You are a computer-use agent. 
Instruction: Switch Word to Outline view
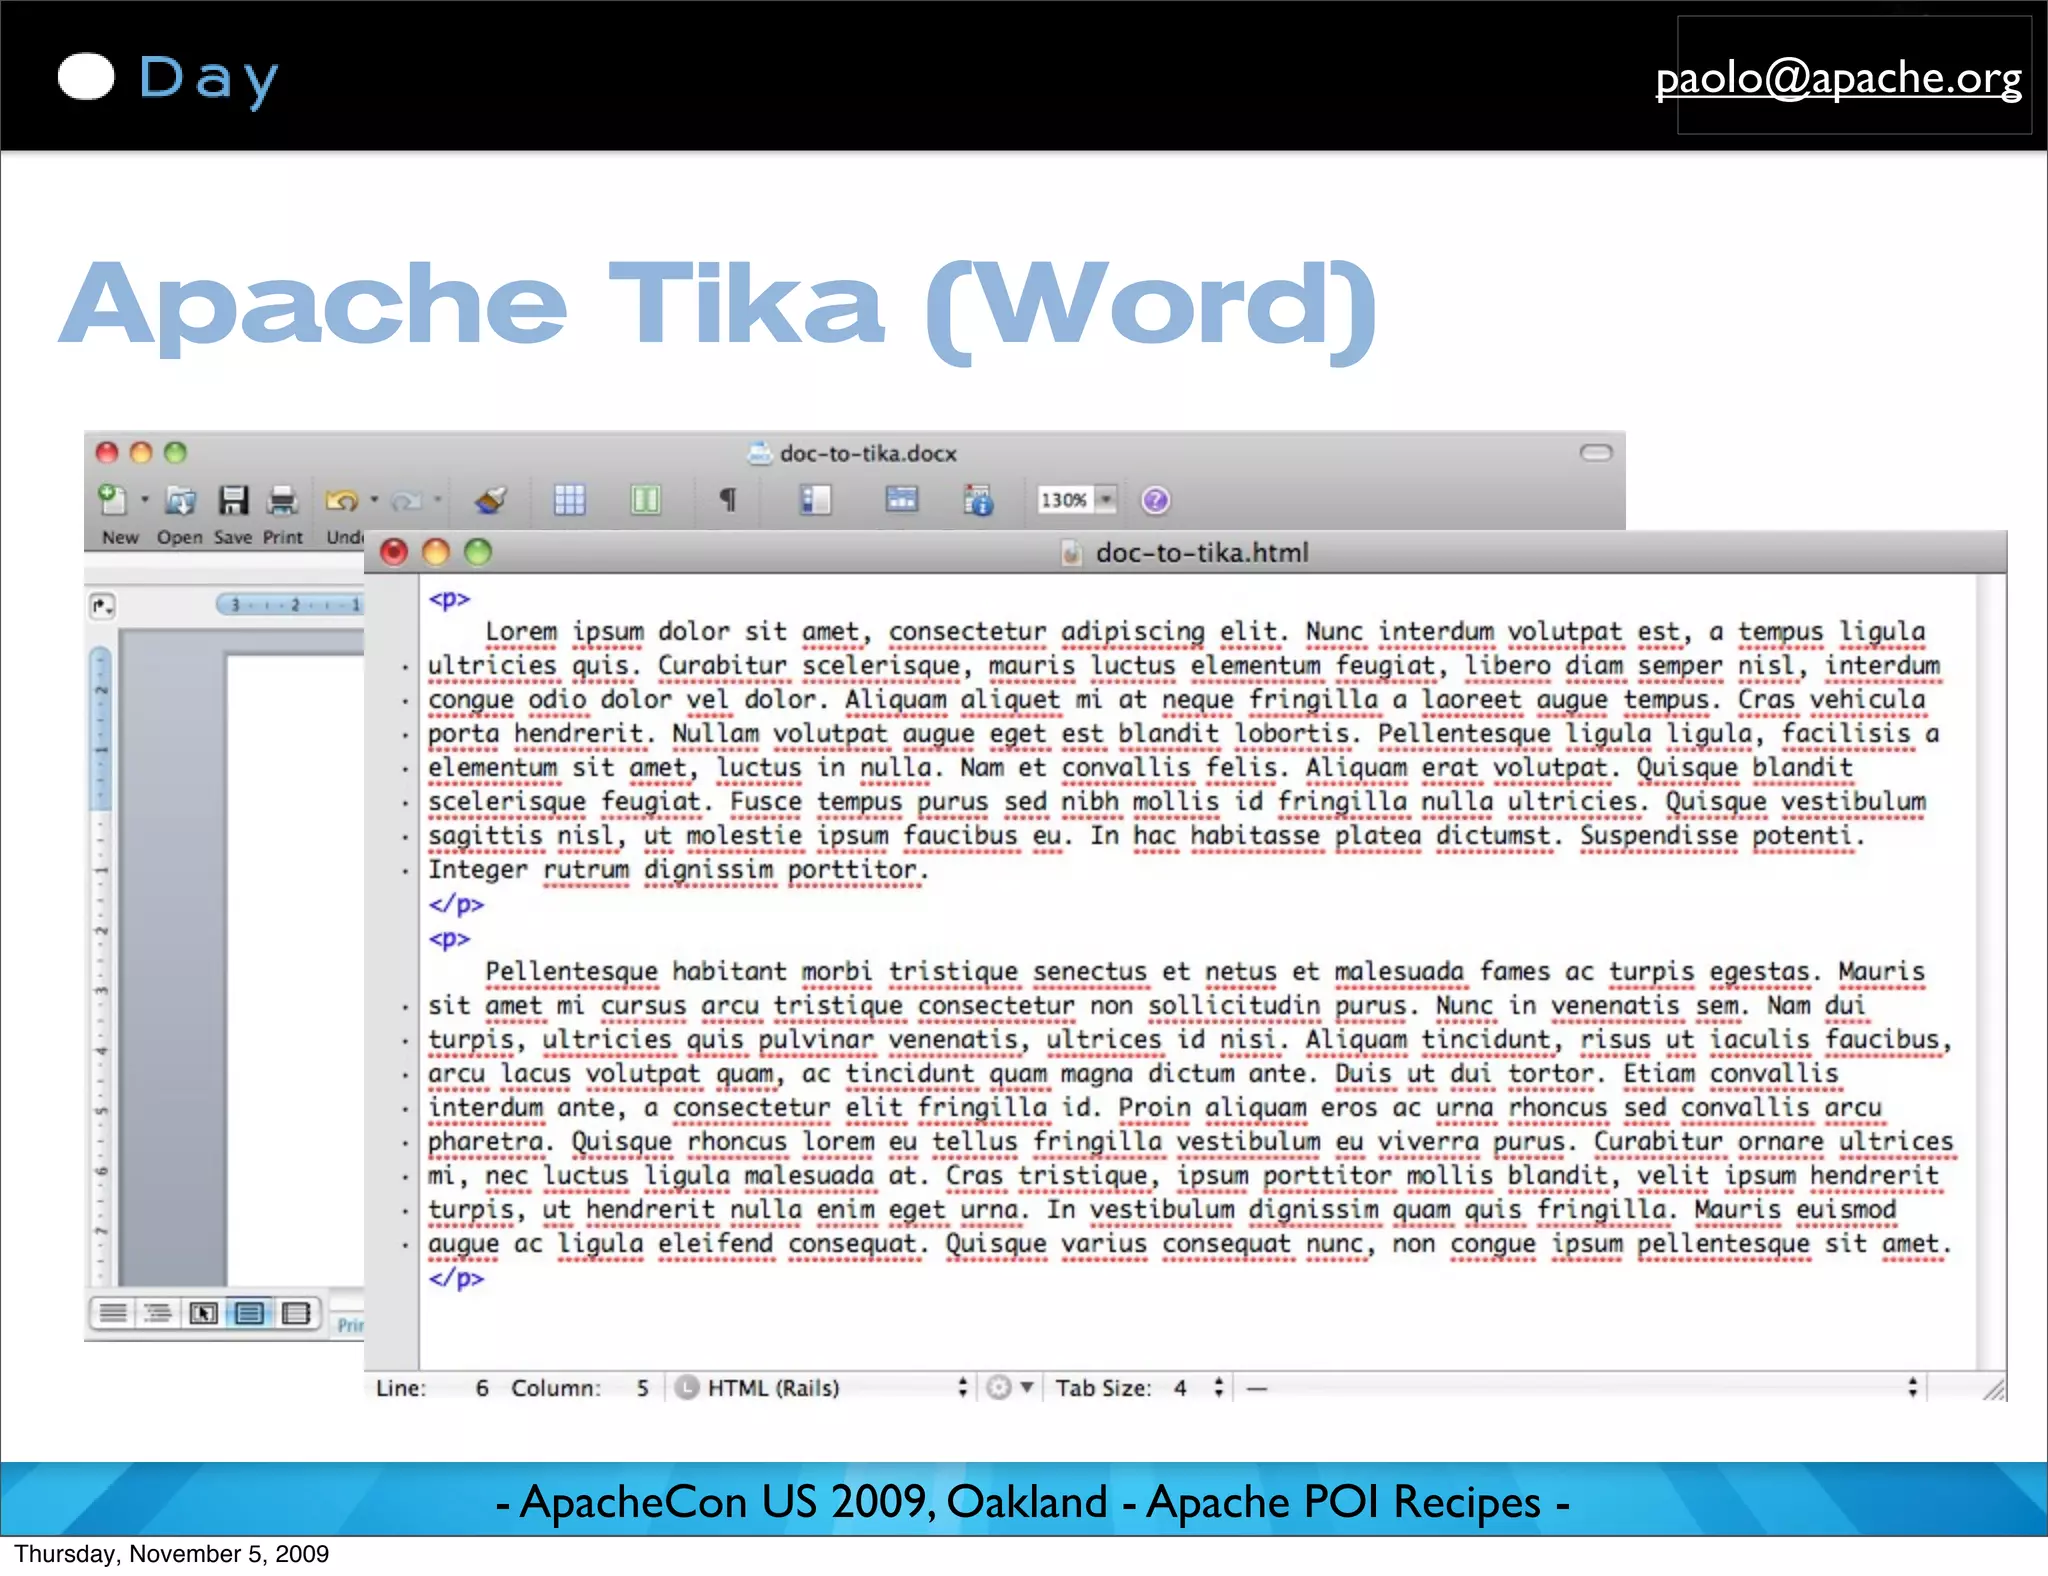coord(158,1313)
